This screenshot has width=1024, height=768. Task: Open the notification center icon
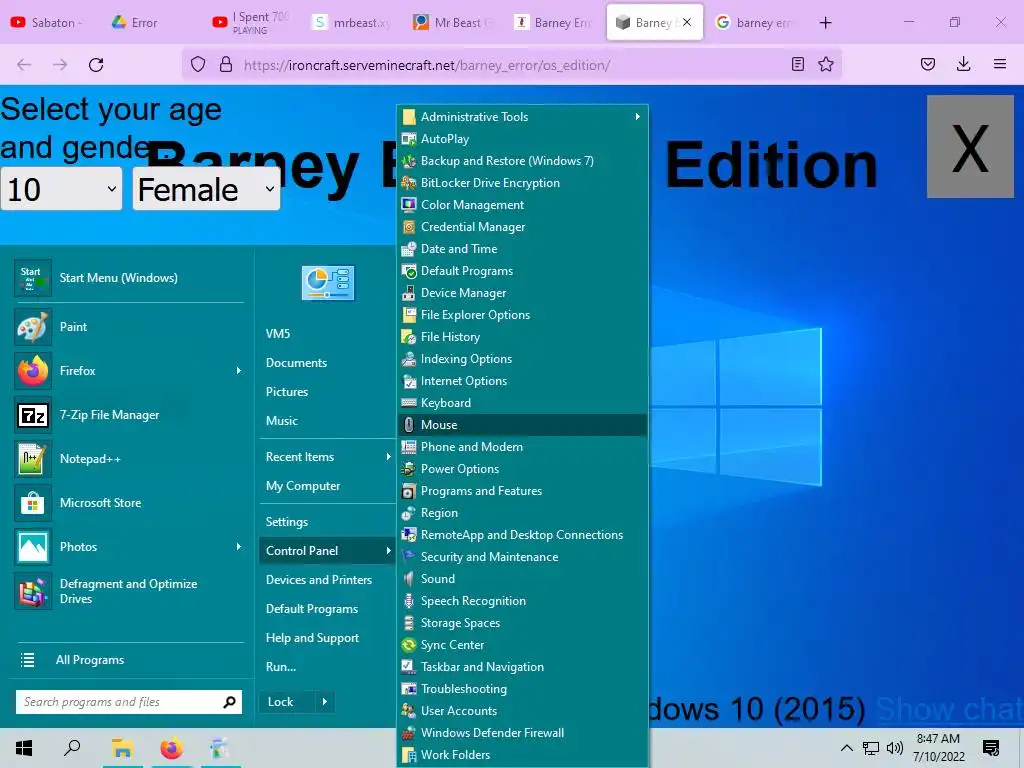[x=991, y=748]
